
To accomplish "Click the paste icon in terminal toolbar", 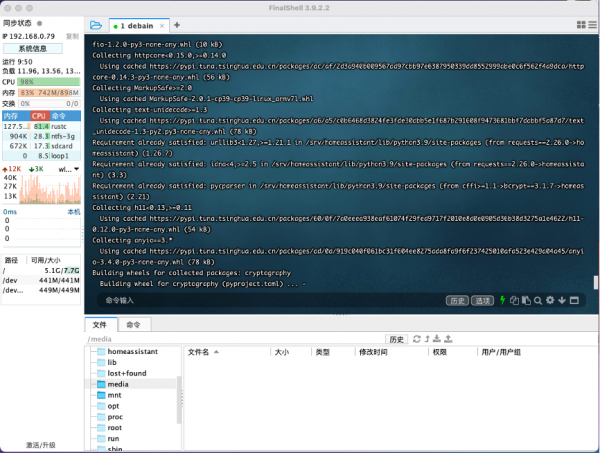I will (x=525, y=300).
